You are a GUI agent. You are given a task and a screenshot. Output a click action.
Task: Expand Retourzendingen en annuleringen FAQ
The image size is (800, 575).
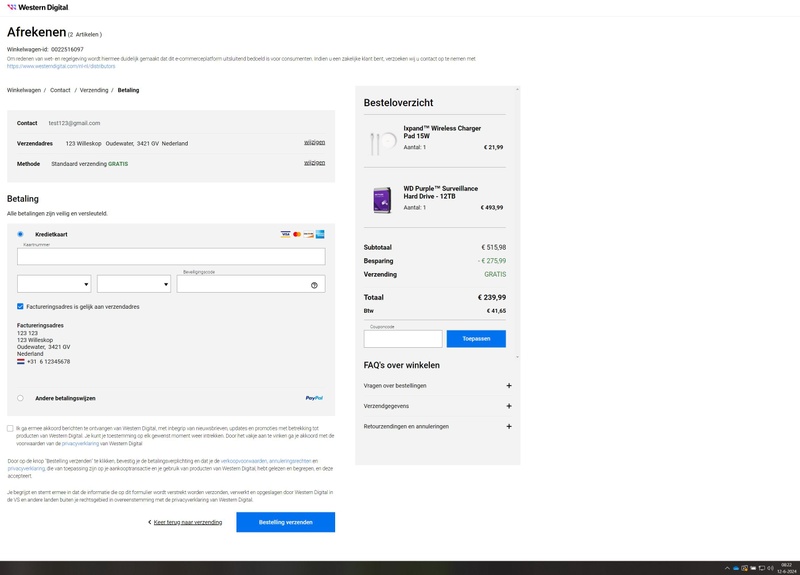[438, 427]
